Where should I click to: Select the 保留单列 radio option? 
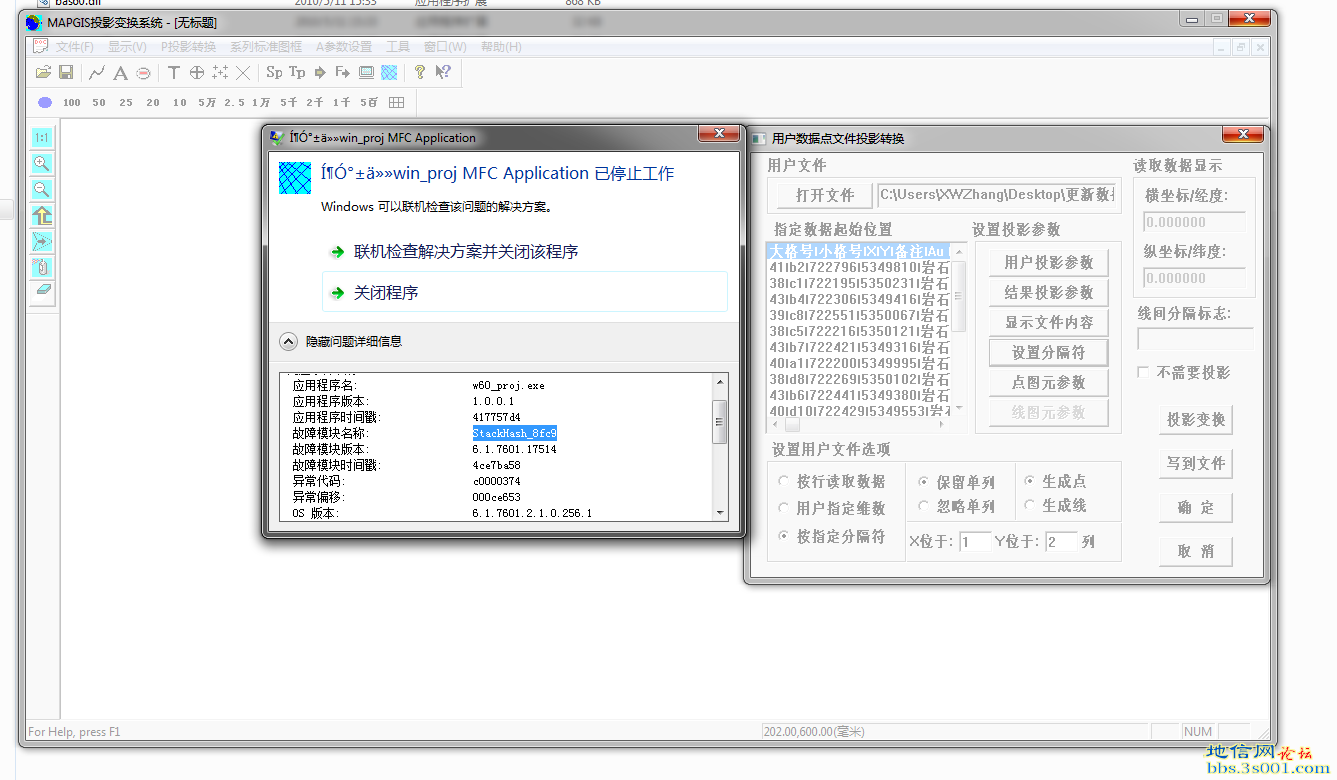923,481
